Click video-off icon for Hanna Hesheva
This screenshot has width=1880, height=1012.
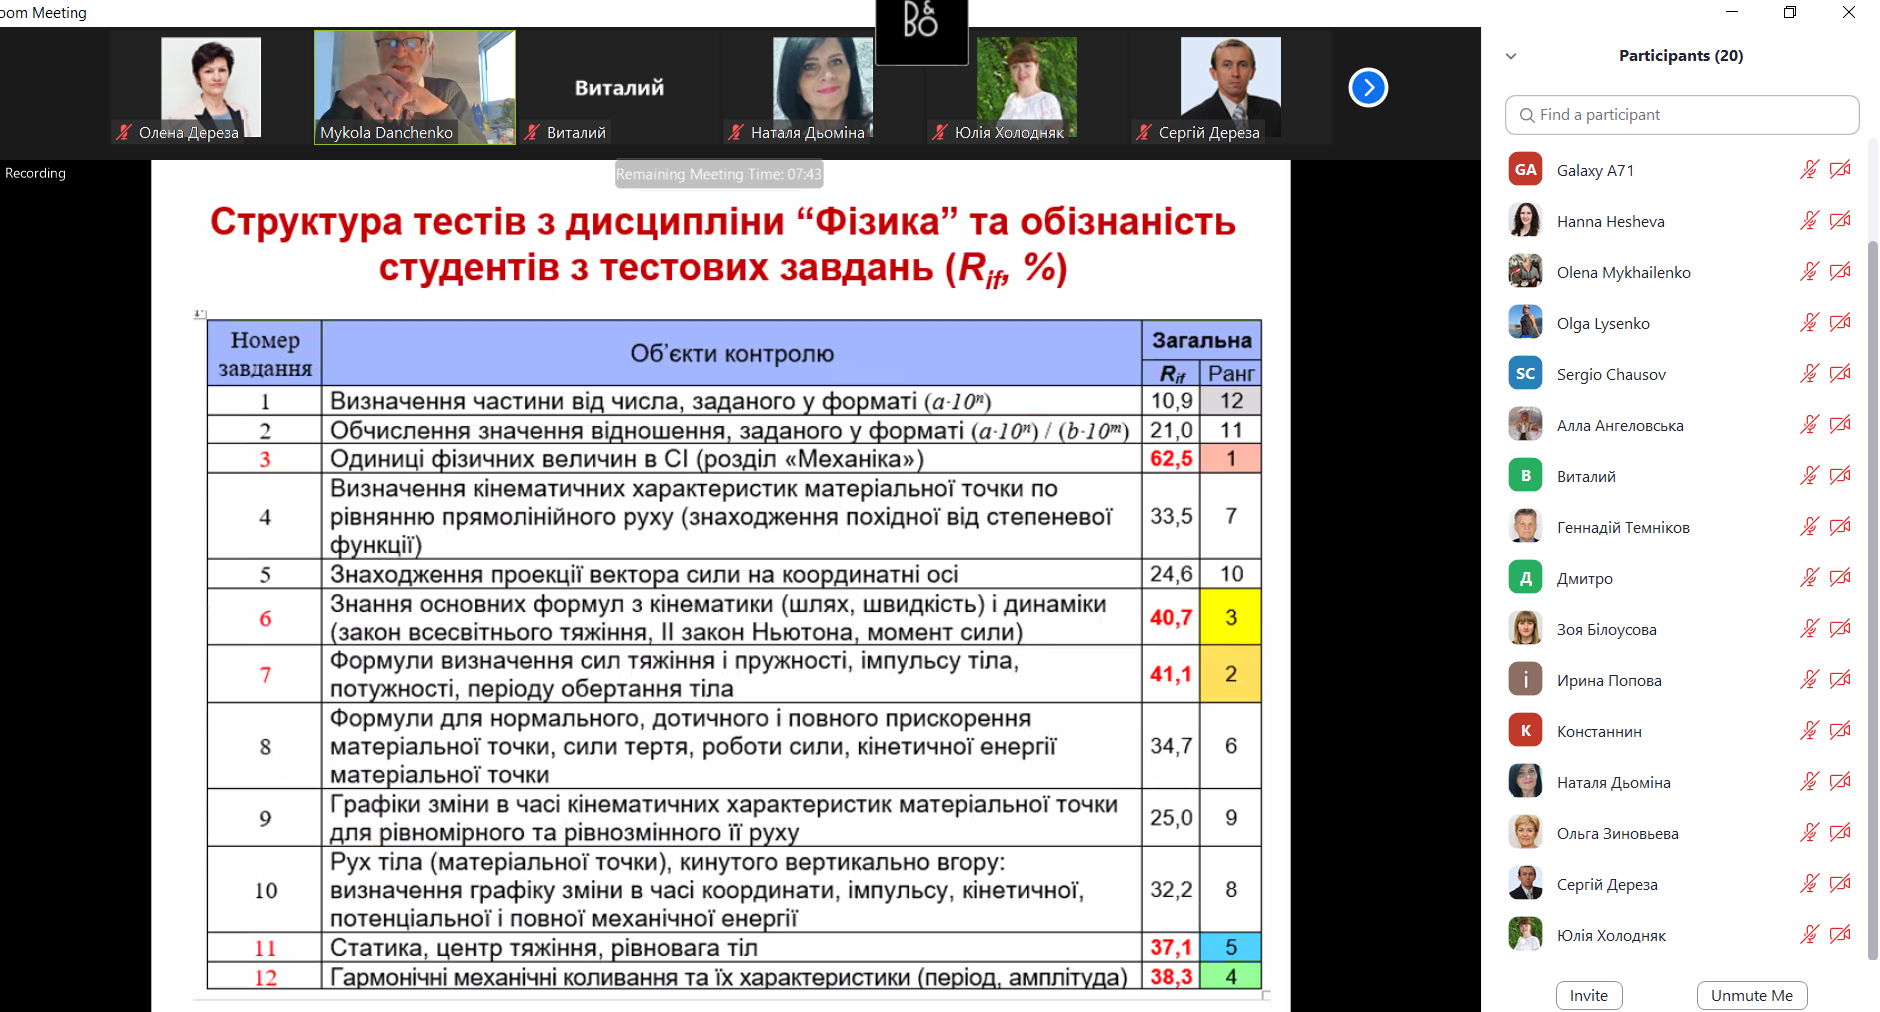1840,221
